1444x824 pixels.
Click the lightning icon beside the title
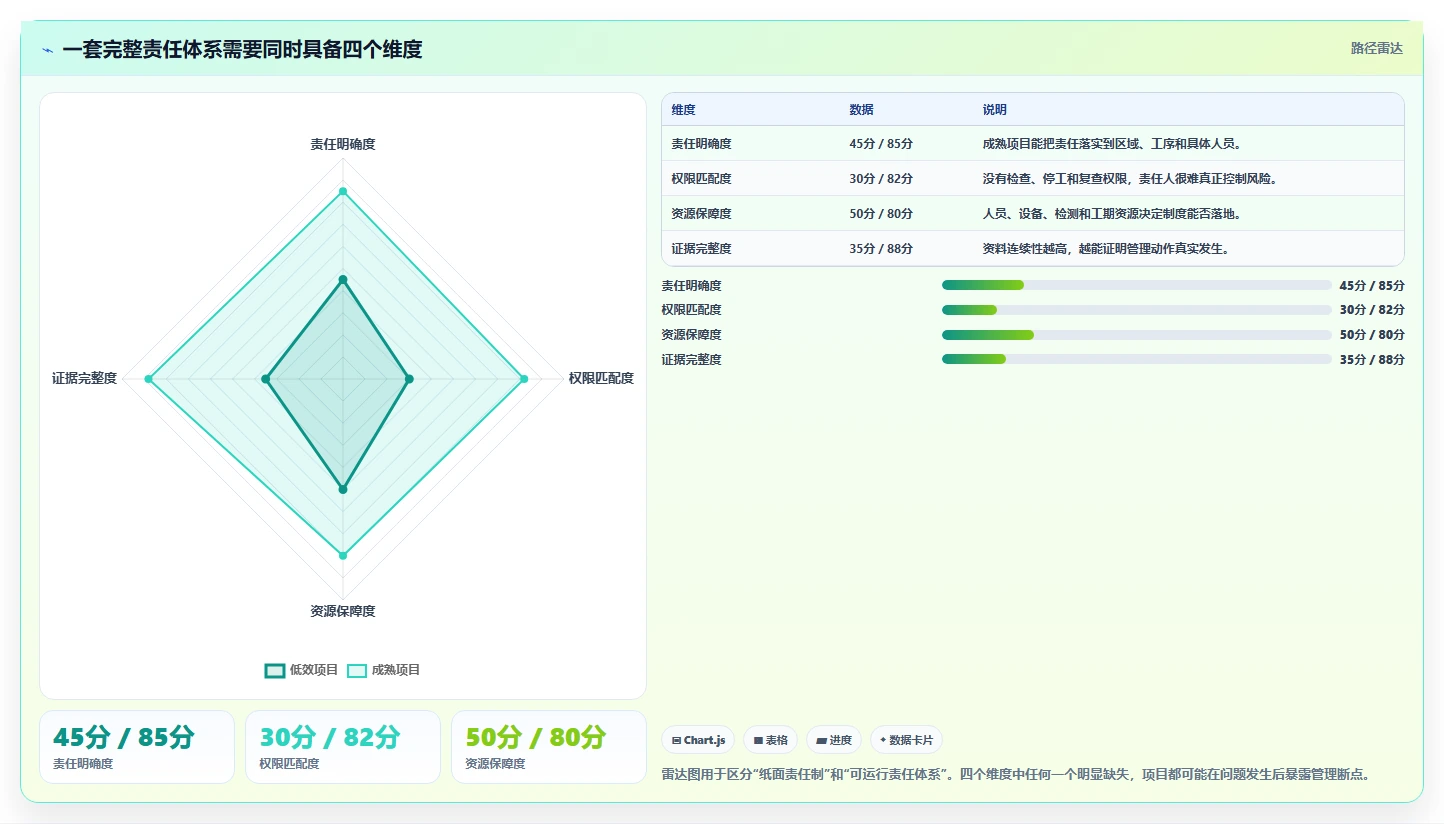click(x=48, y=50)
